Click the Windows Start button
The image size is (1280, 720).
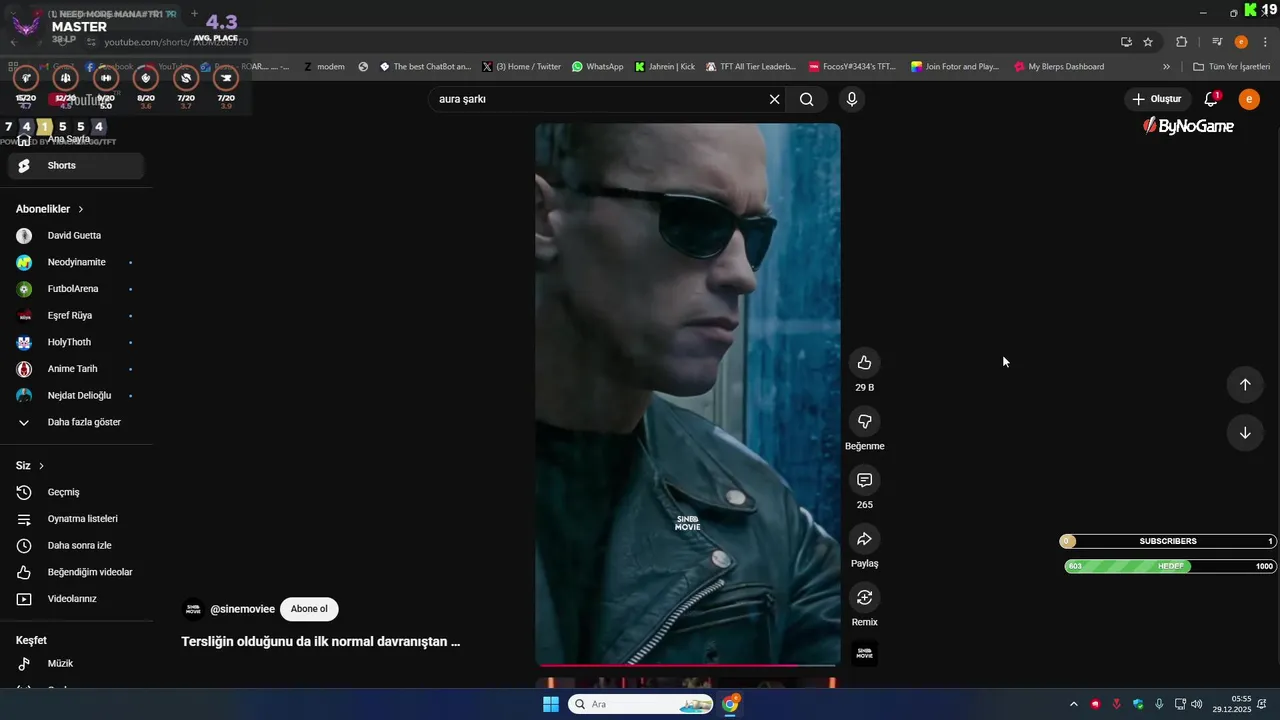pyautogui.click(x=551, y=704)
